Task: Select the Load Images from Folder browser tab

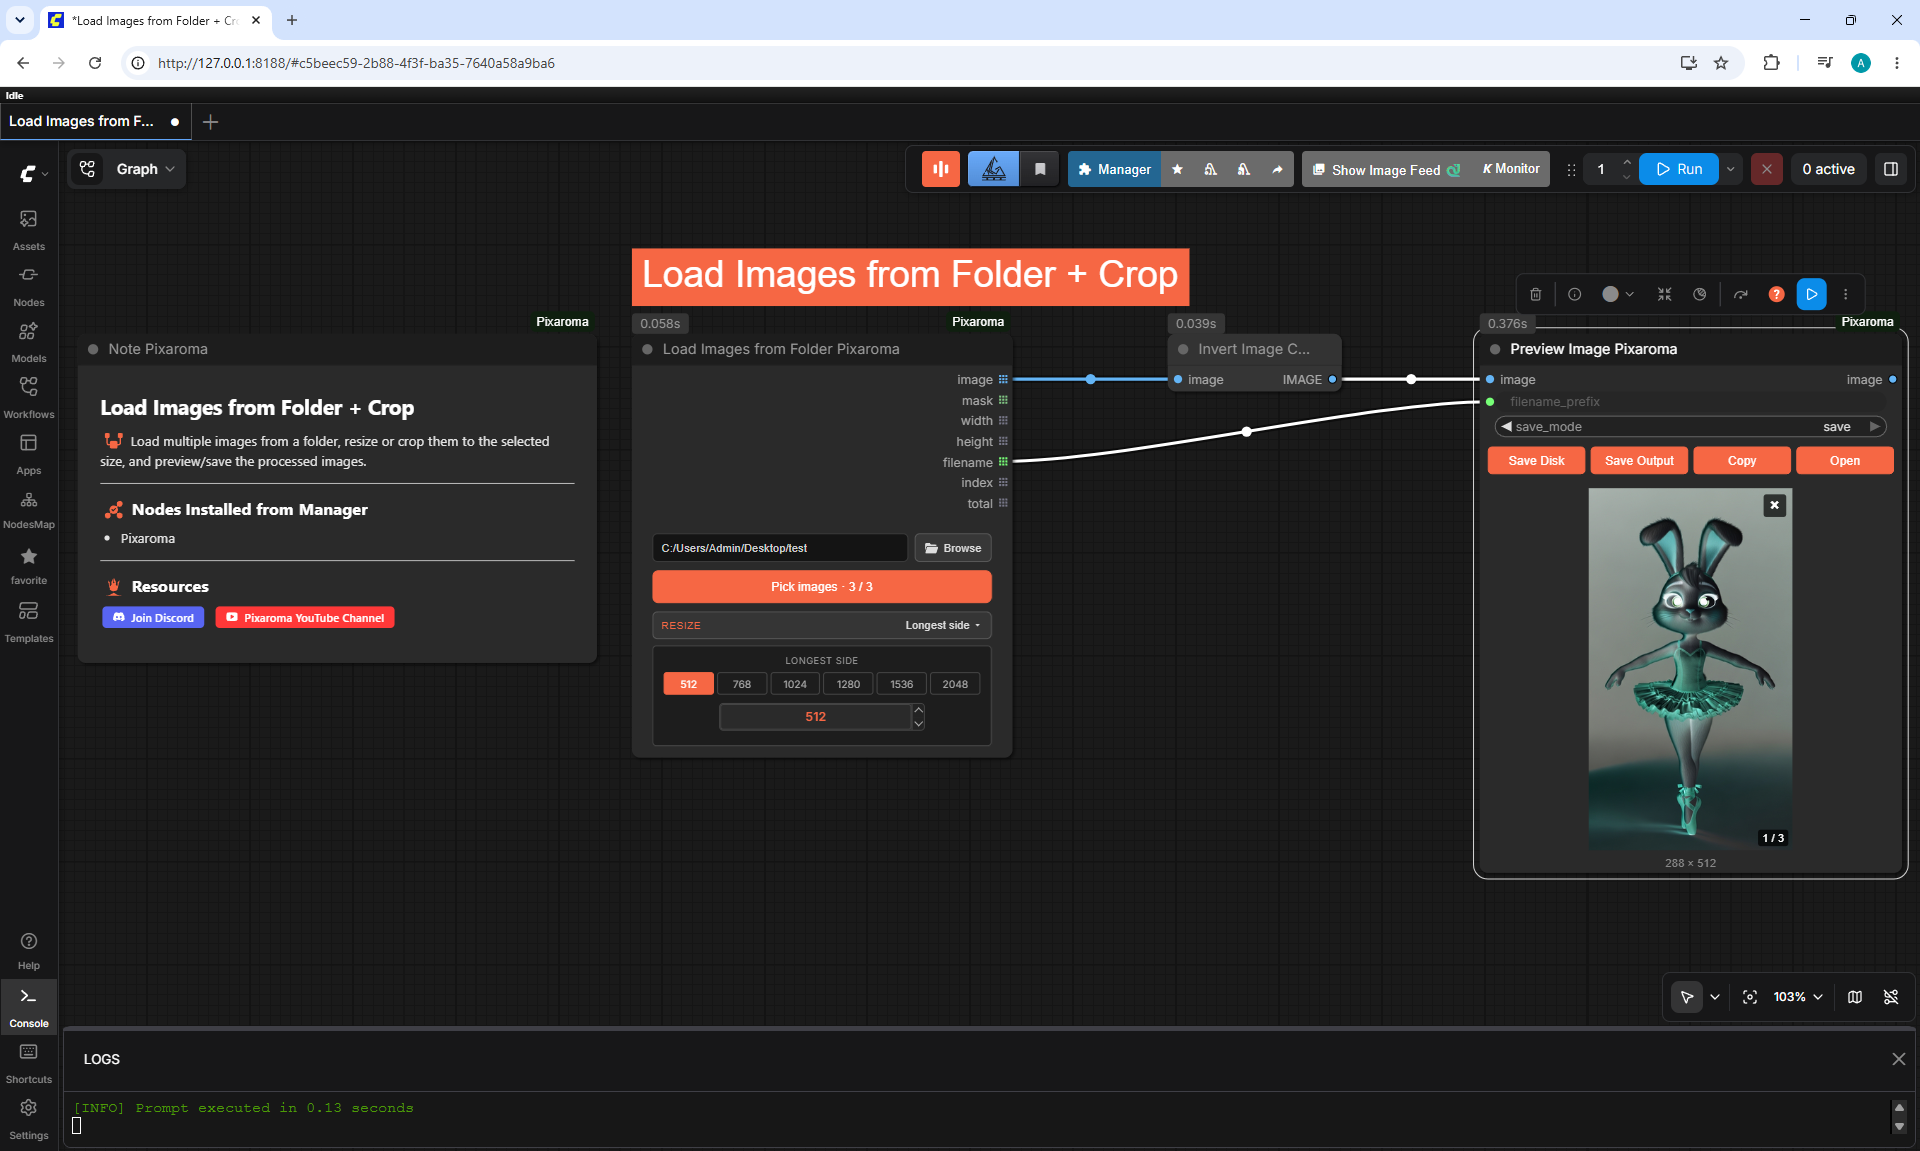Action: click(156, 20)
